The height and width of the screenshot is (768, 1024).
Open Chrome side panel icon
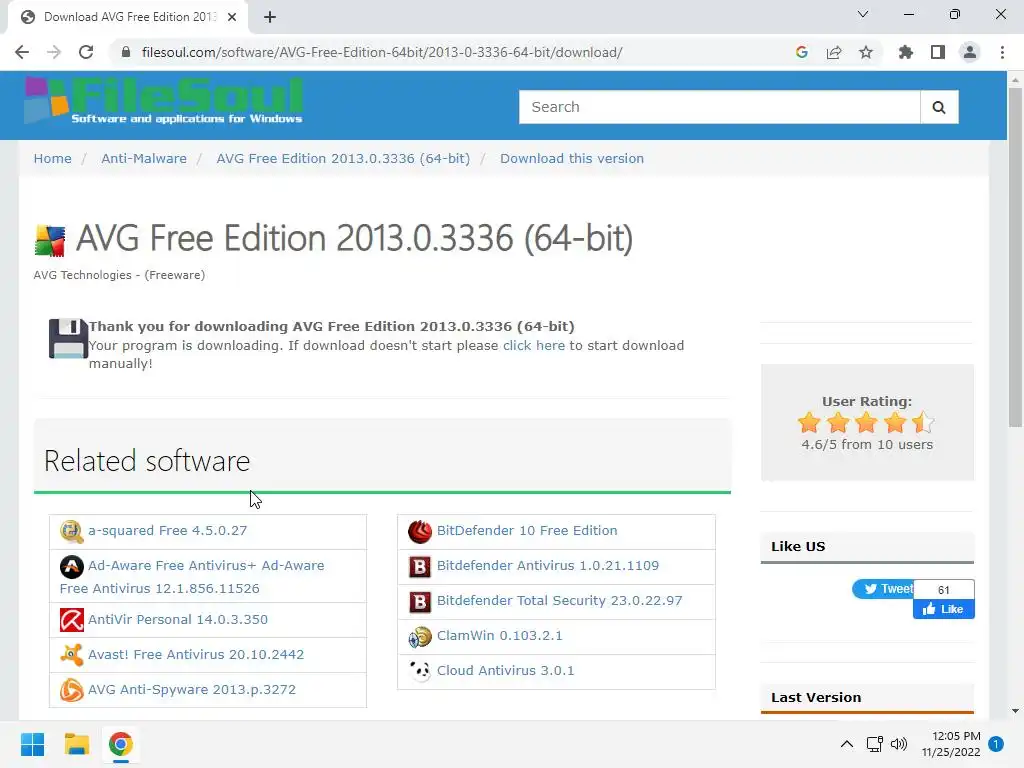pos(938,52)
